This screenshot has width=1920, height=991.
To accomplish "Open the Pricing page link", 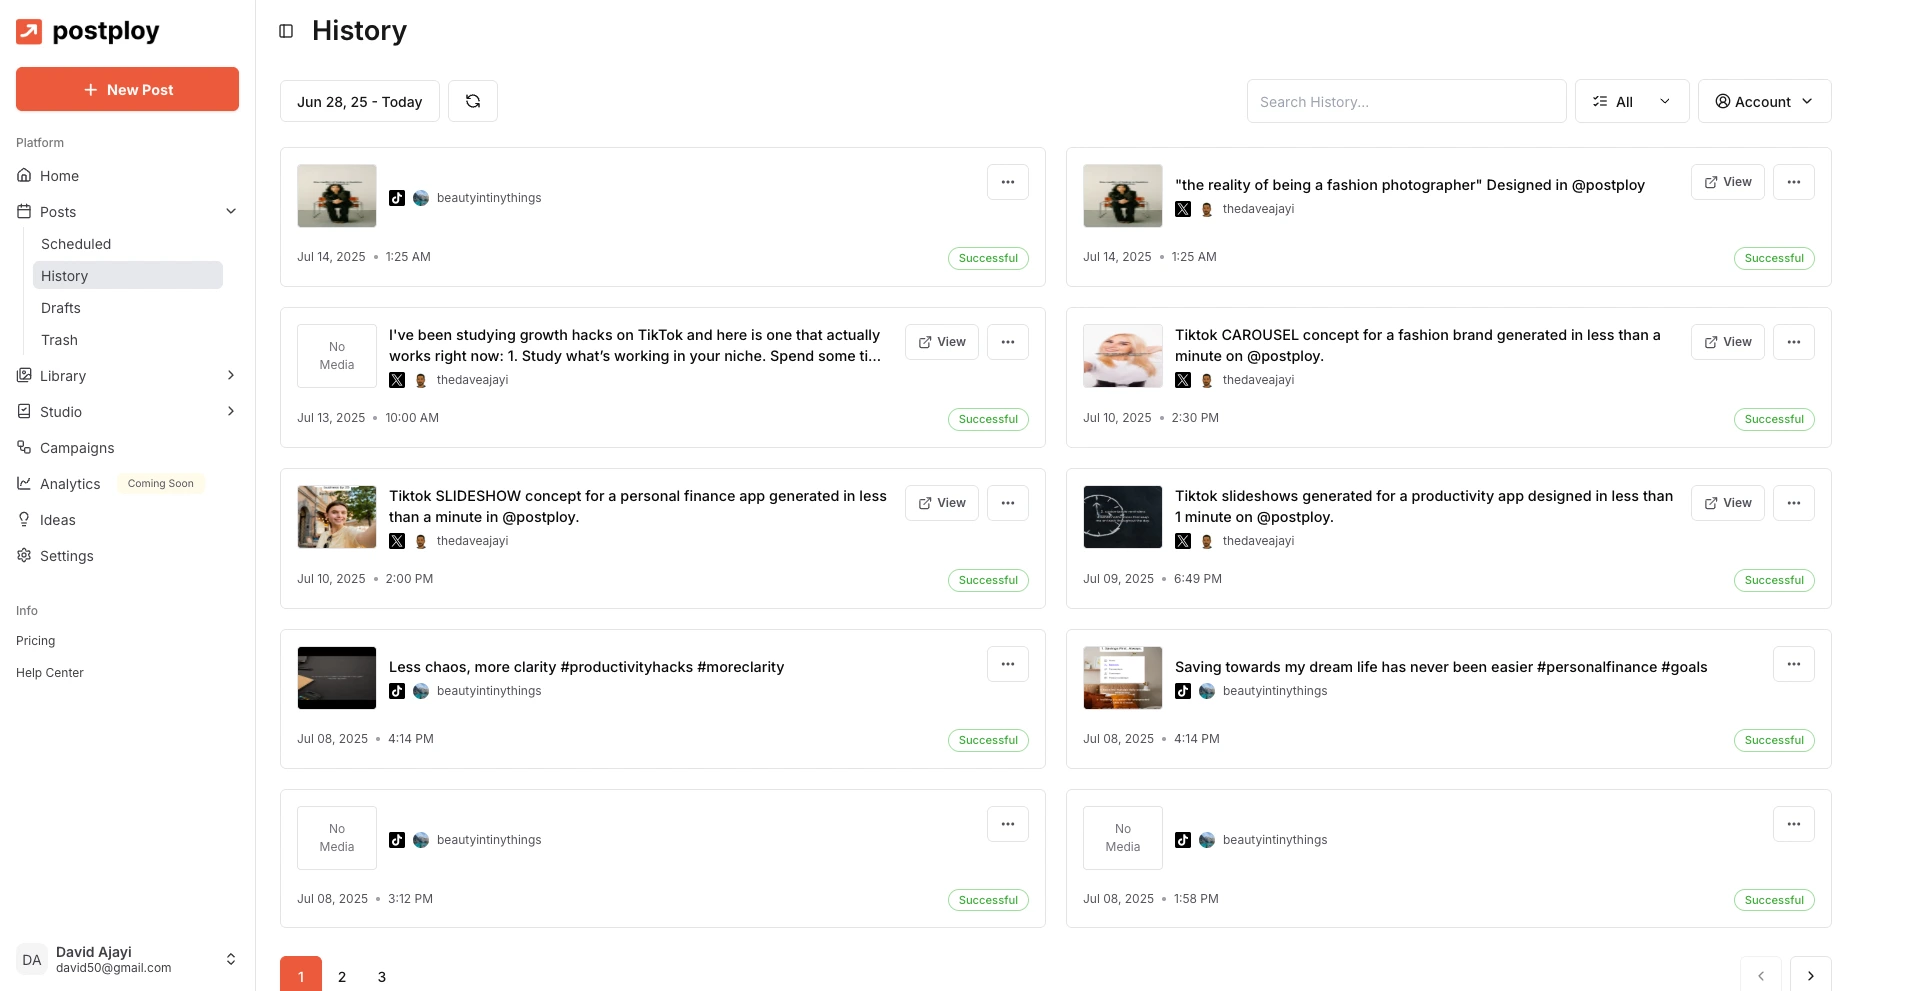I will click(x=35, y=640).
